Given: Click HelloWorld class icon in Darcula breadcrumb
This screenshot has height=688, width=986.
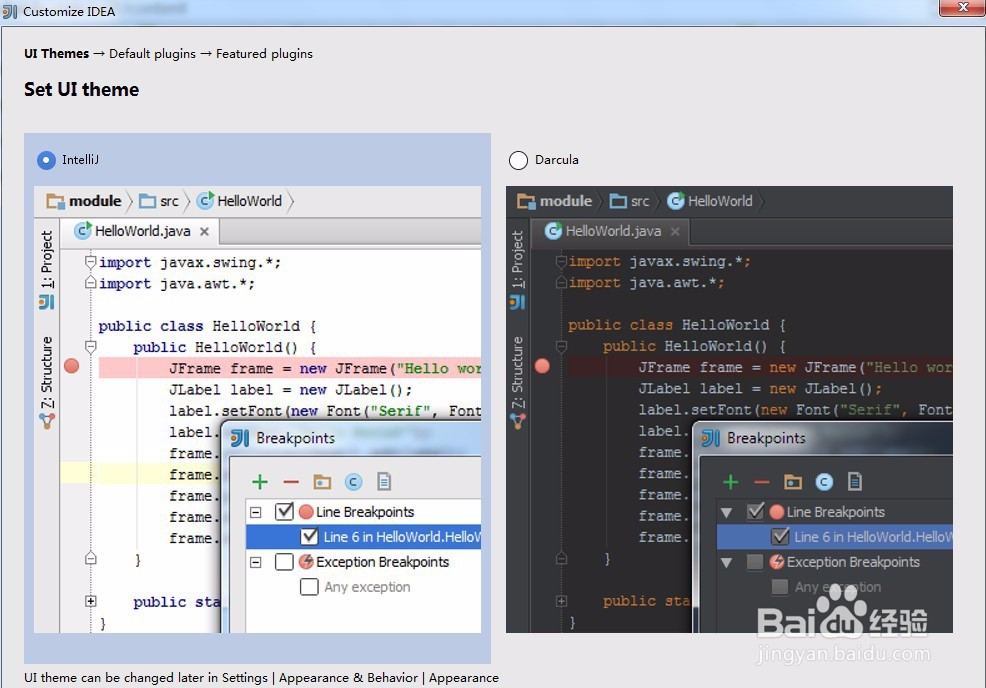Looking at the screenshot, I should click(x=675, y=201).
